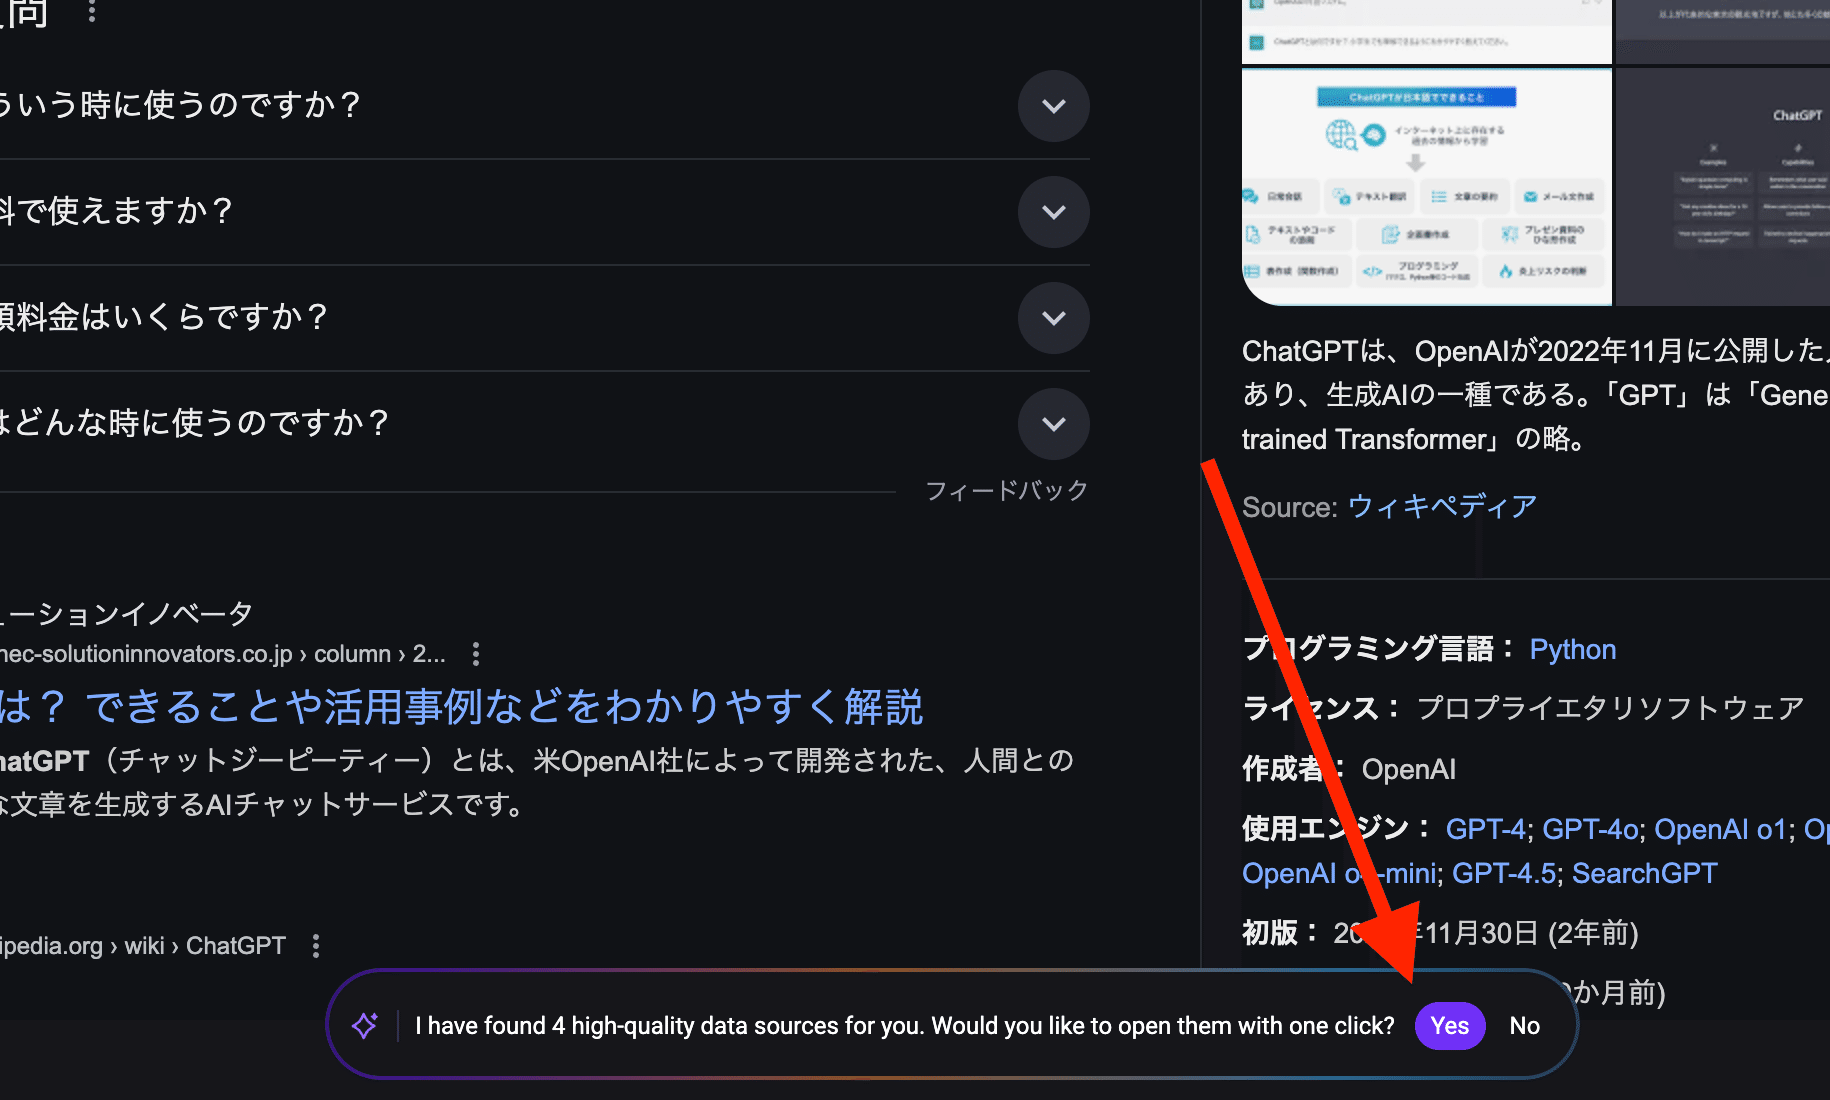1830x1100 pixels.
Task: Open three-dot menu for nec-solutioninnovators.co.jp result
Action: [476, 654]
